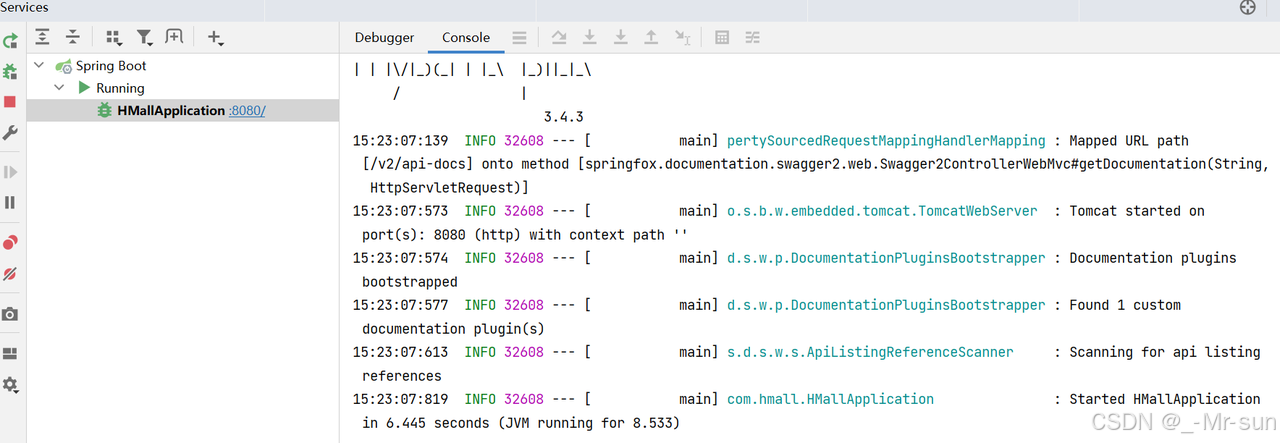Click the rerun in debug bug icon
Image resolution: width=1280 pixels, height=443 pixels.
(10, 71)
